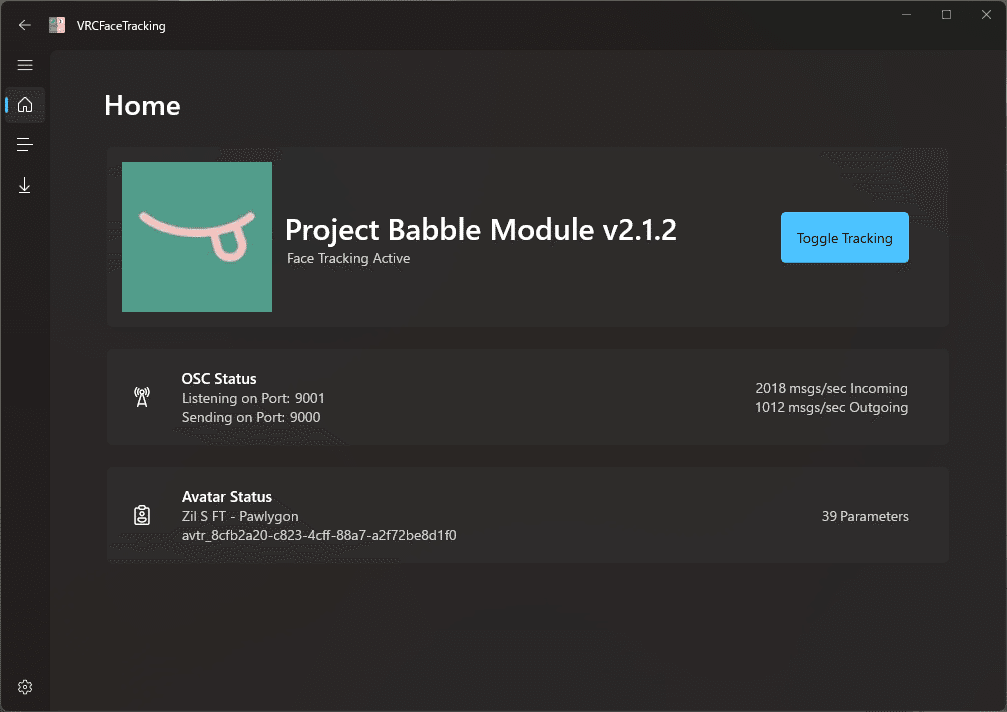This screenshot has height=712, width=1007.
Task: Click the 39 Parameters label
Action: pos(864,516)
